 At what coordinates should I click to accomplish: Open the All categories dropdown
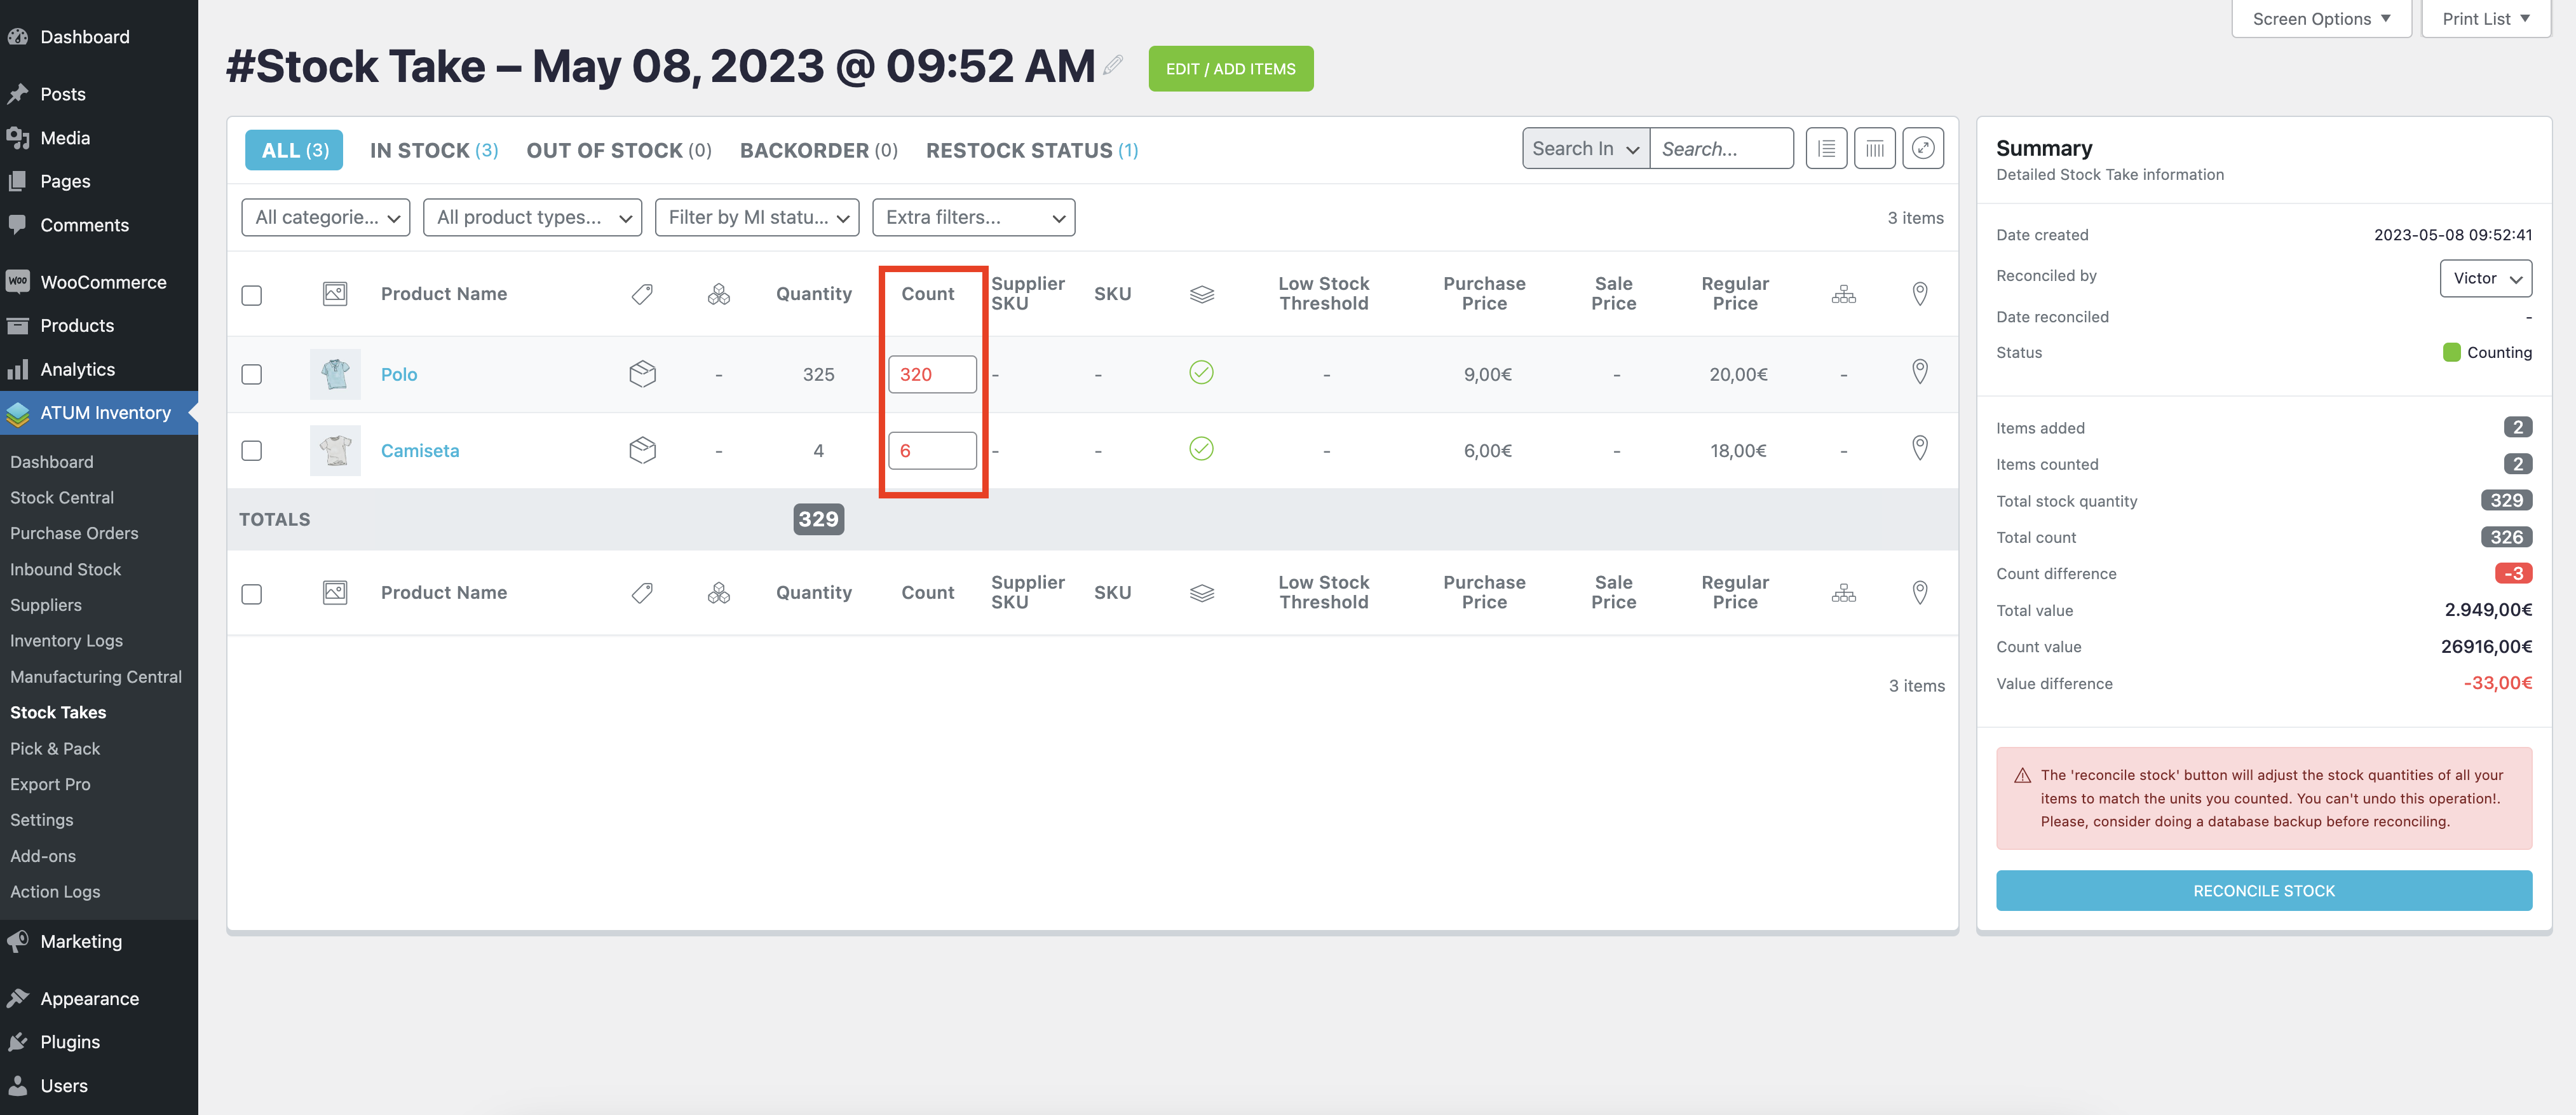click(326, 218)
